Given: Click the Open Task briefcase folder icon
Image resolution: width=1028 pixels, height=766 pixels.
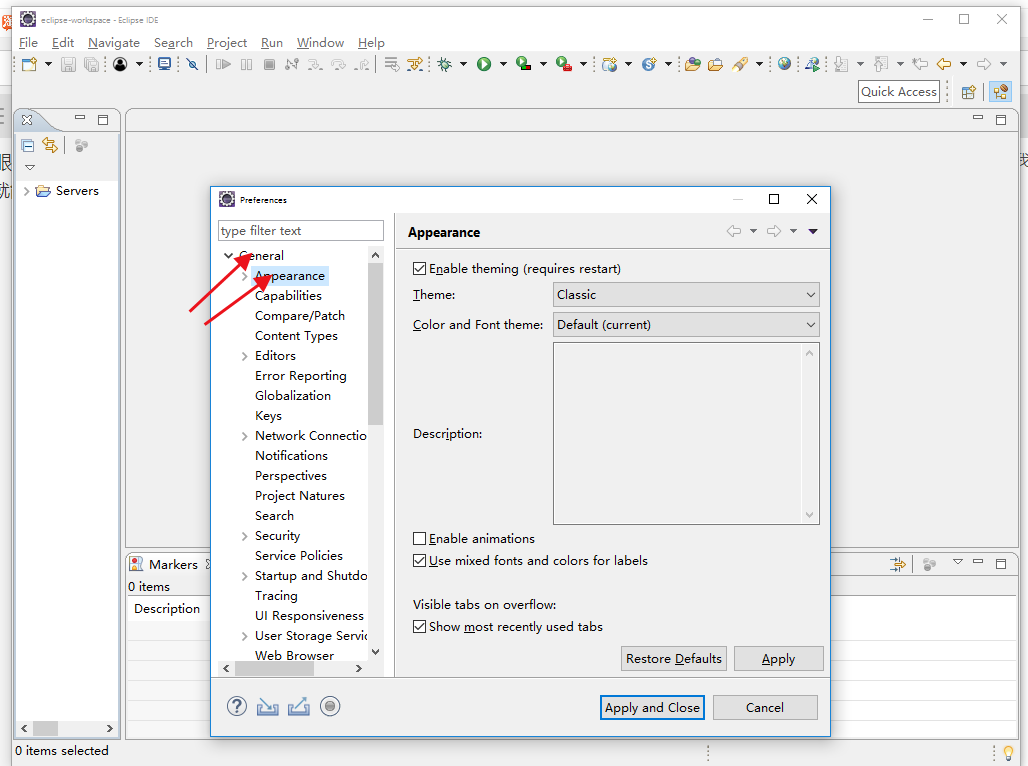Looking at the screenshot, I should click(715, 64).
